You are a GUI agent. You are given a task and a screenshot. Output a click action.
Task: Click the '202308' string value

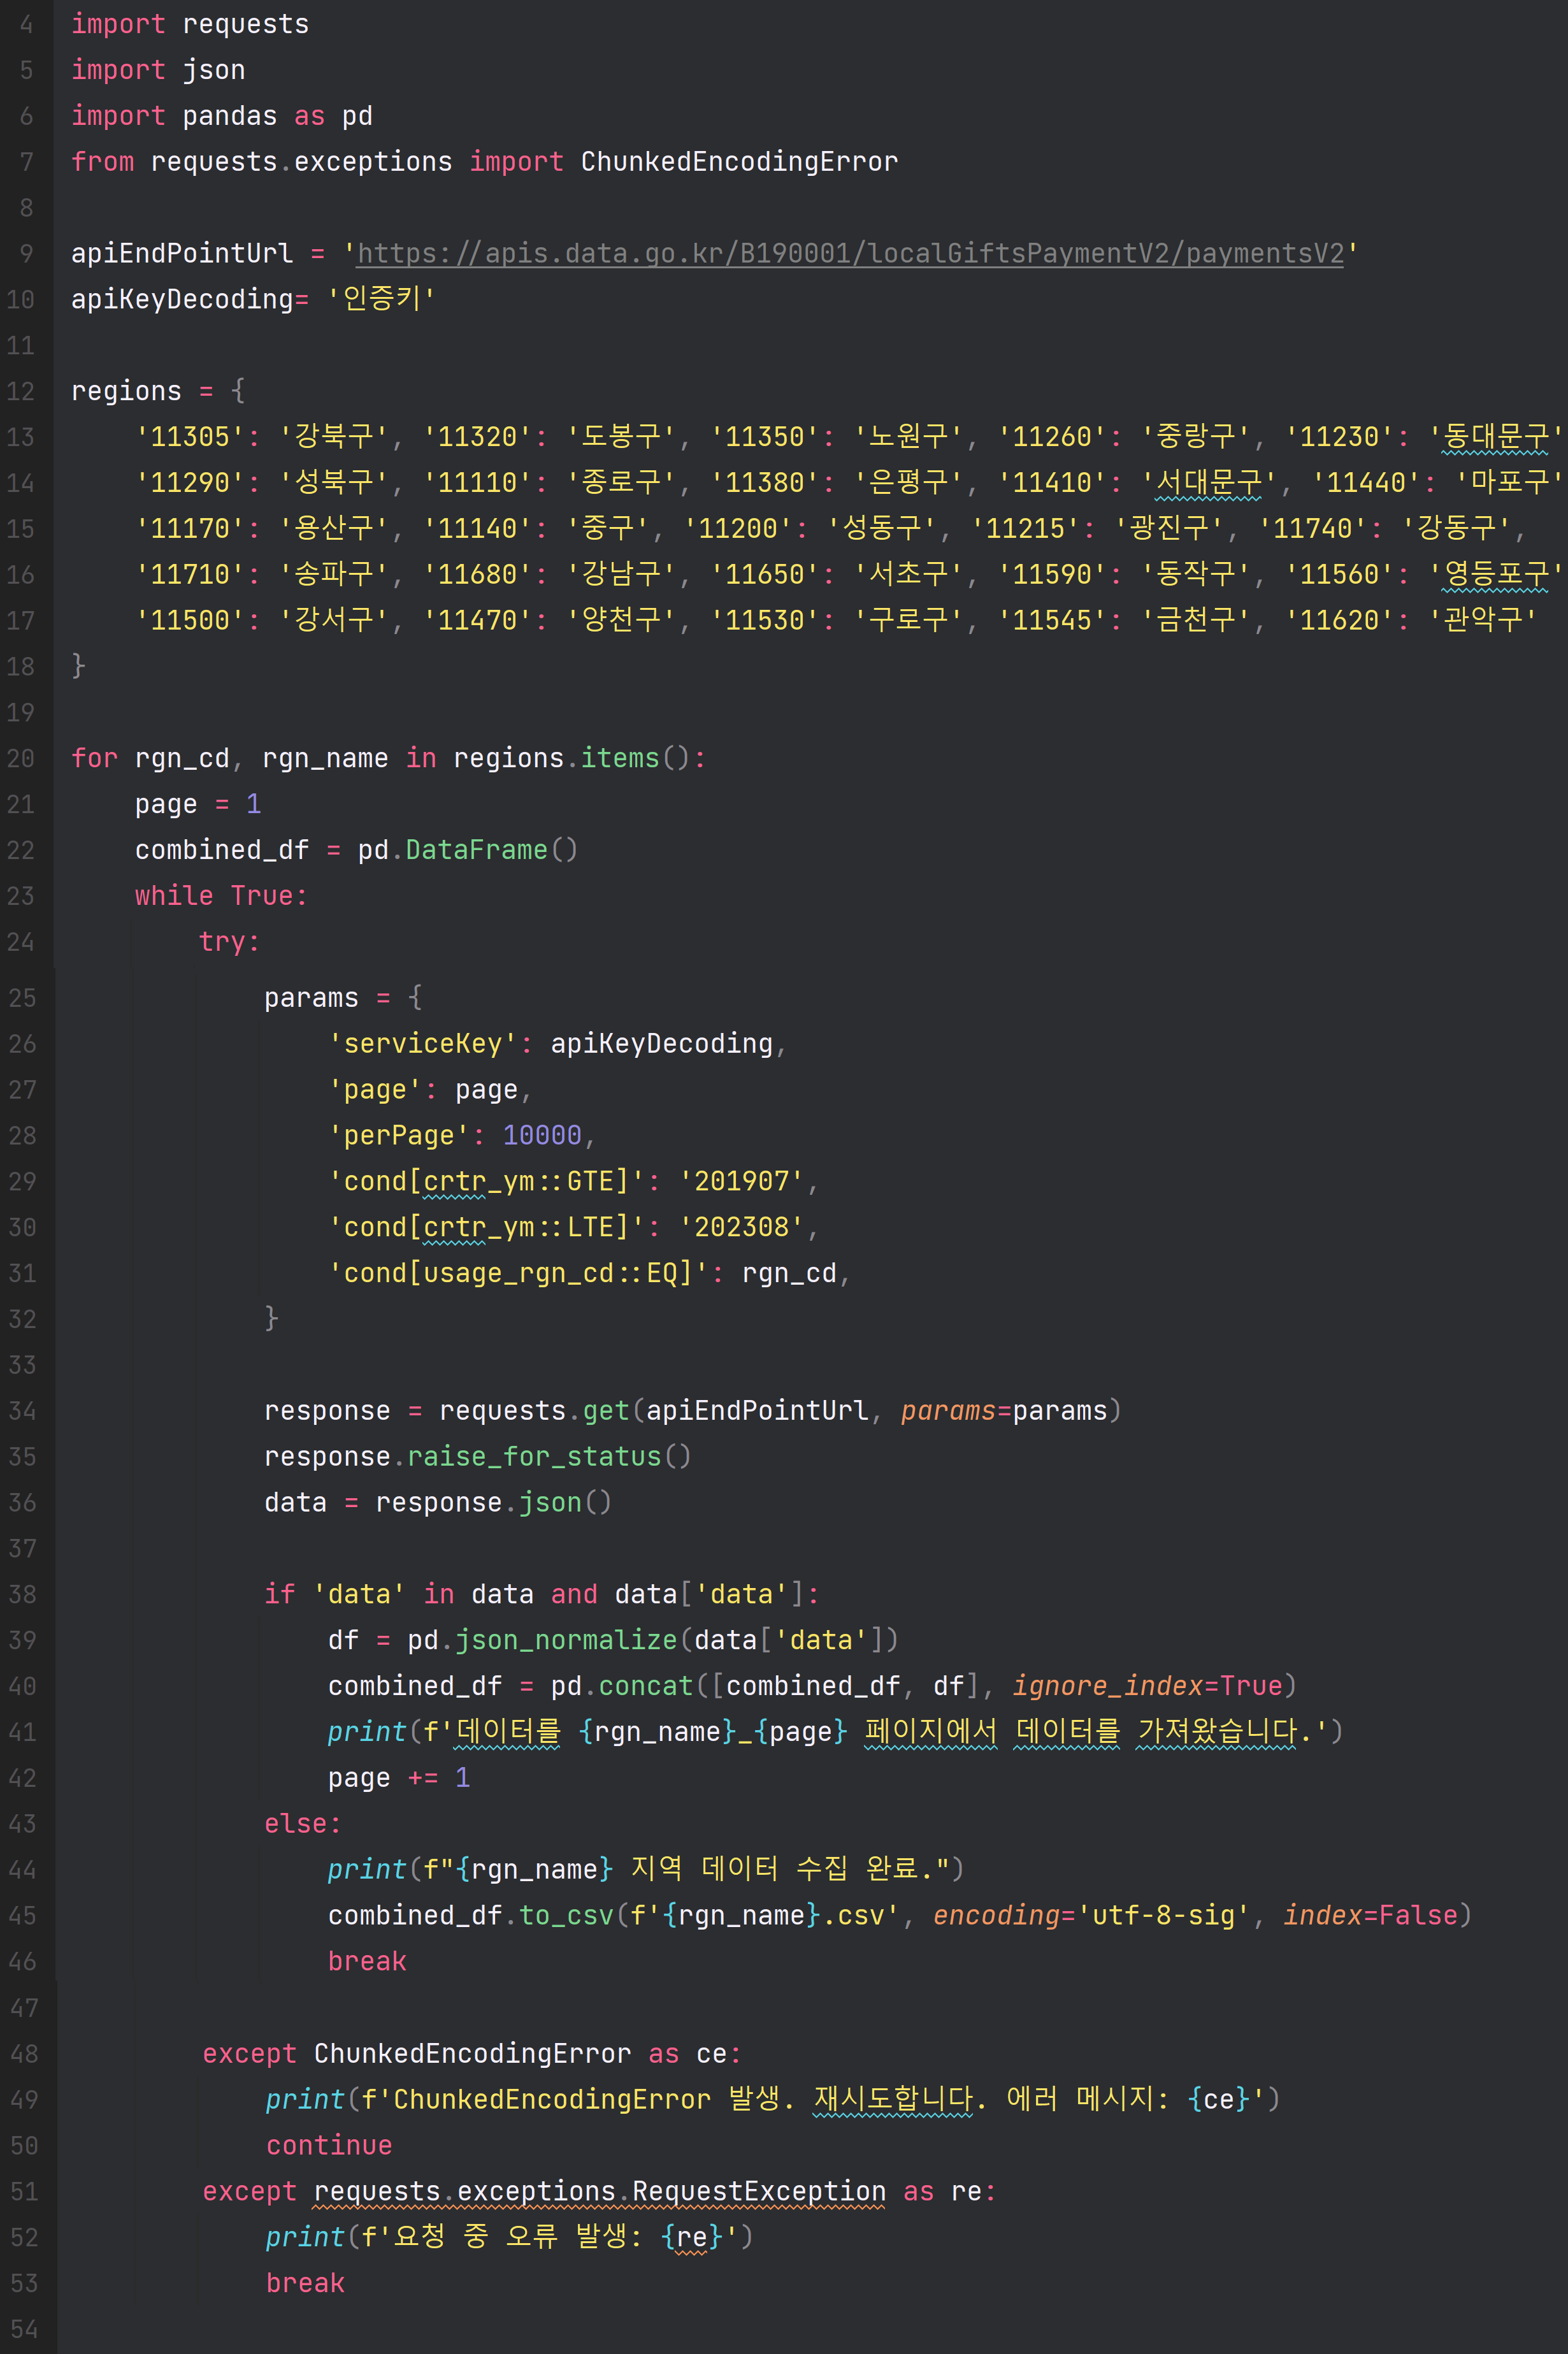click(741, 1228)
